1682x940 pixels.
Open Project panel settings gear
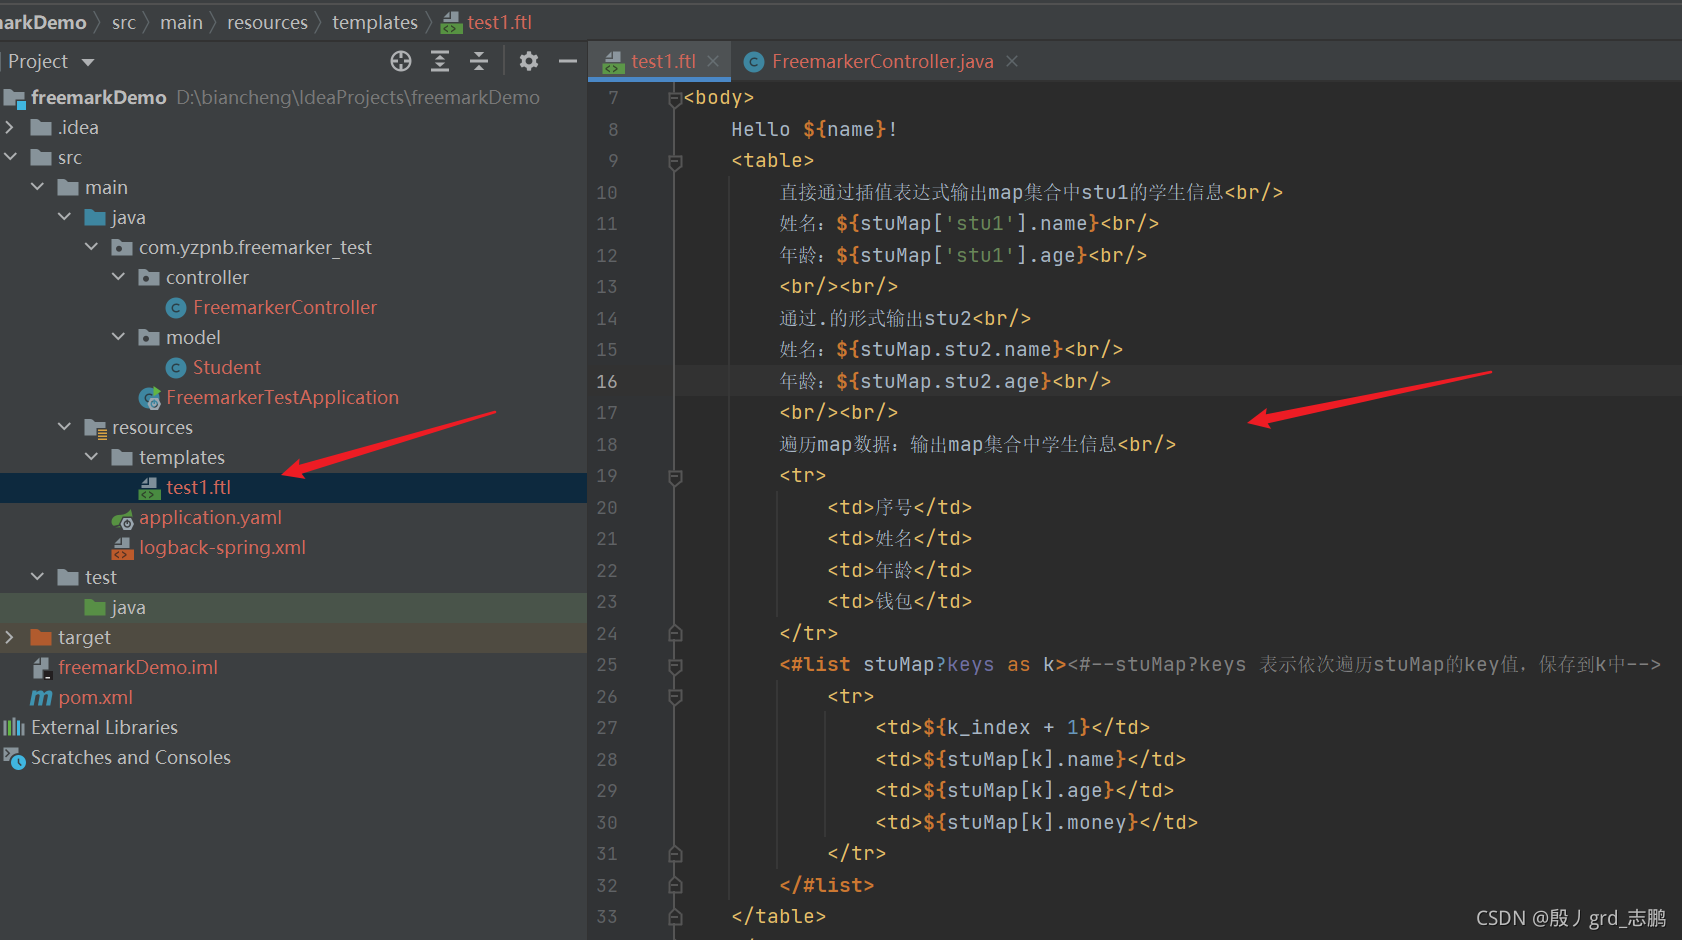[529, 61]
